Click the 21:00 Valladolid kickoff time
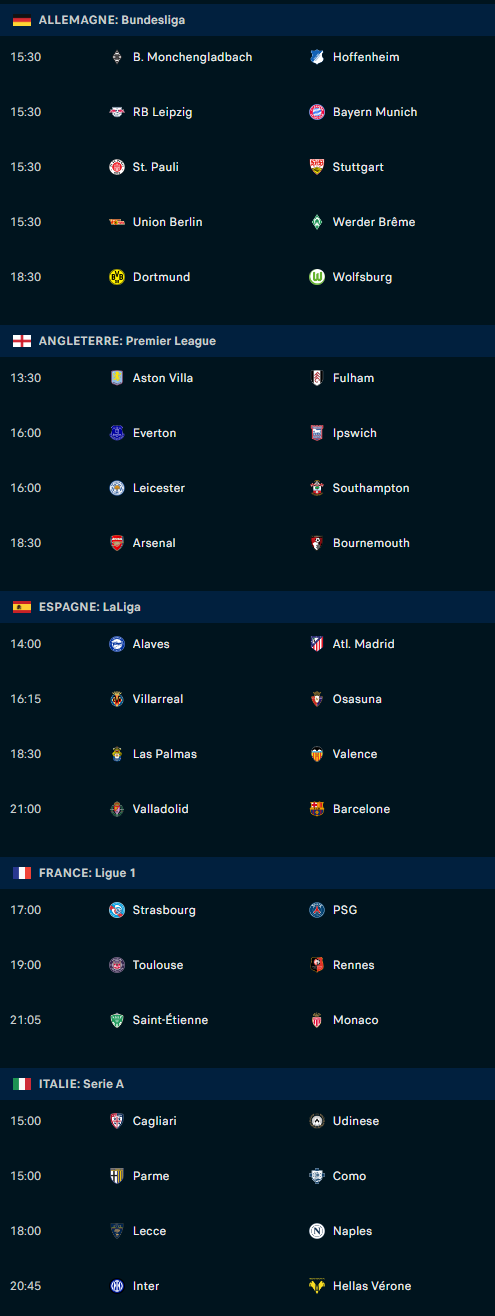 tap(25, 809)
